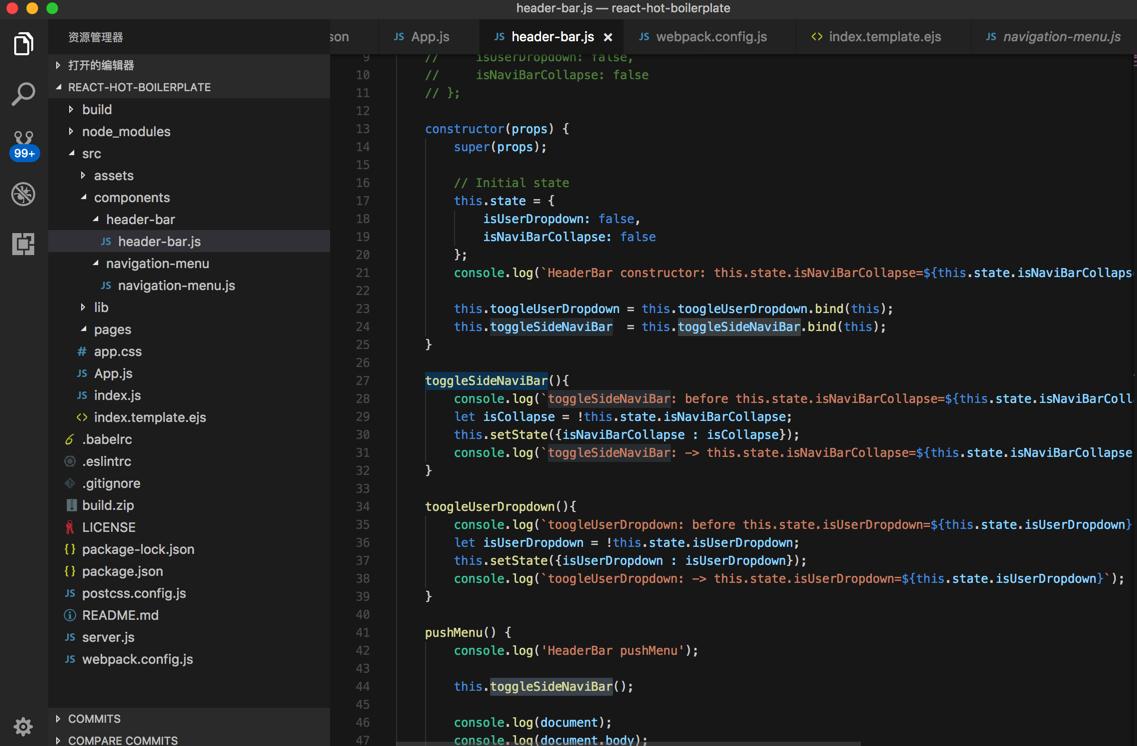Open the Debug view icon

23,194
